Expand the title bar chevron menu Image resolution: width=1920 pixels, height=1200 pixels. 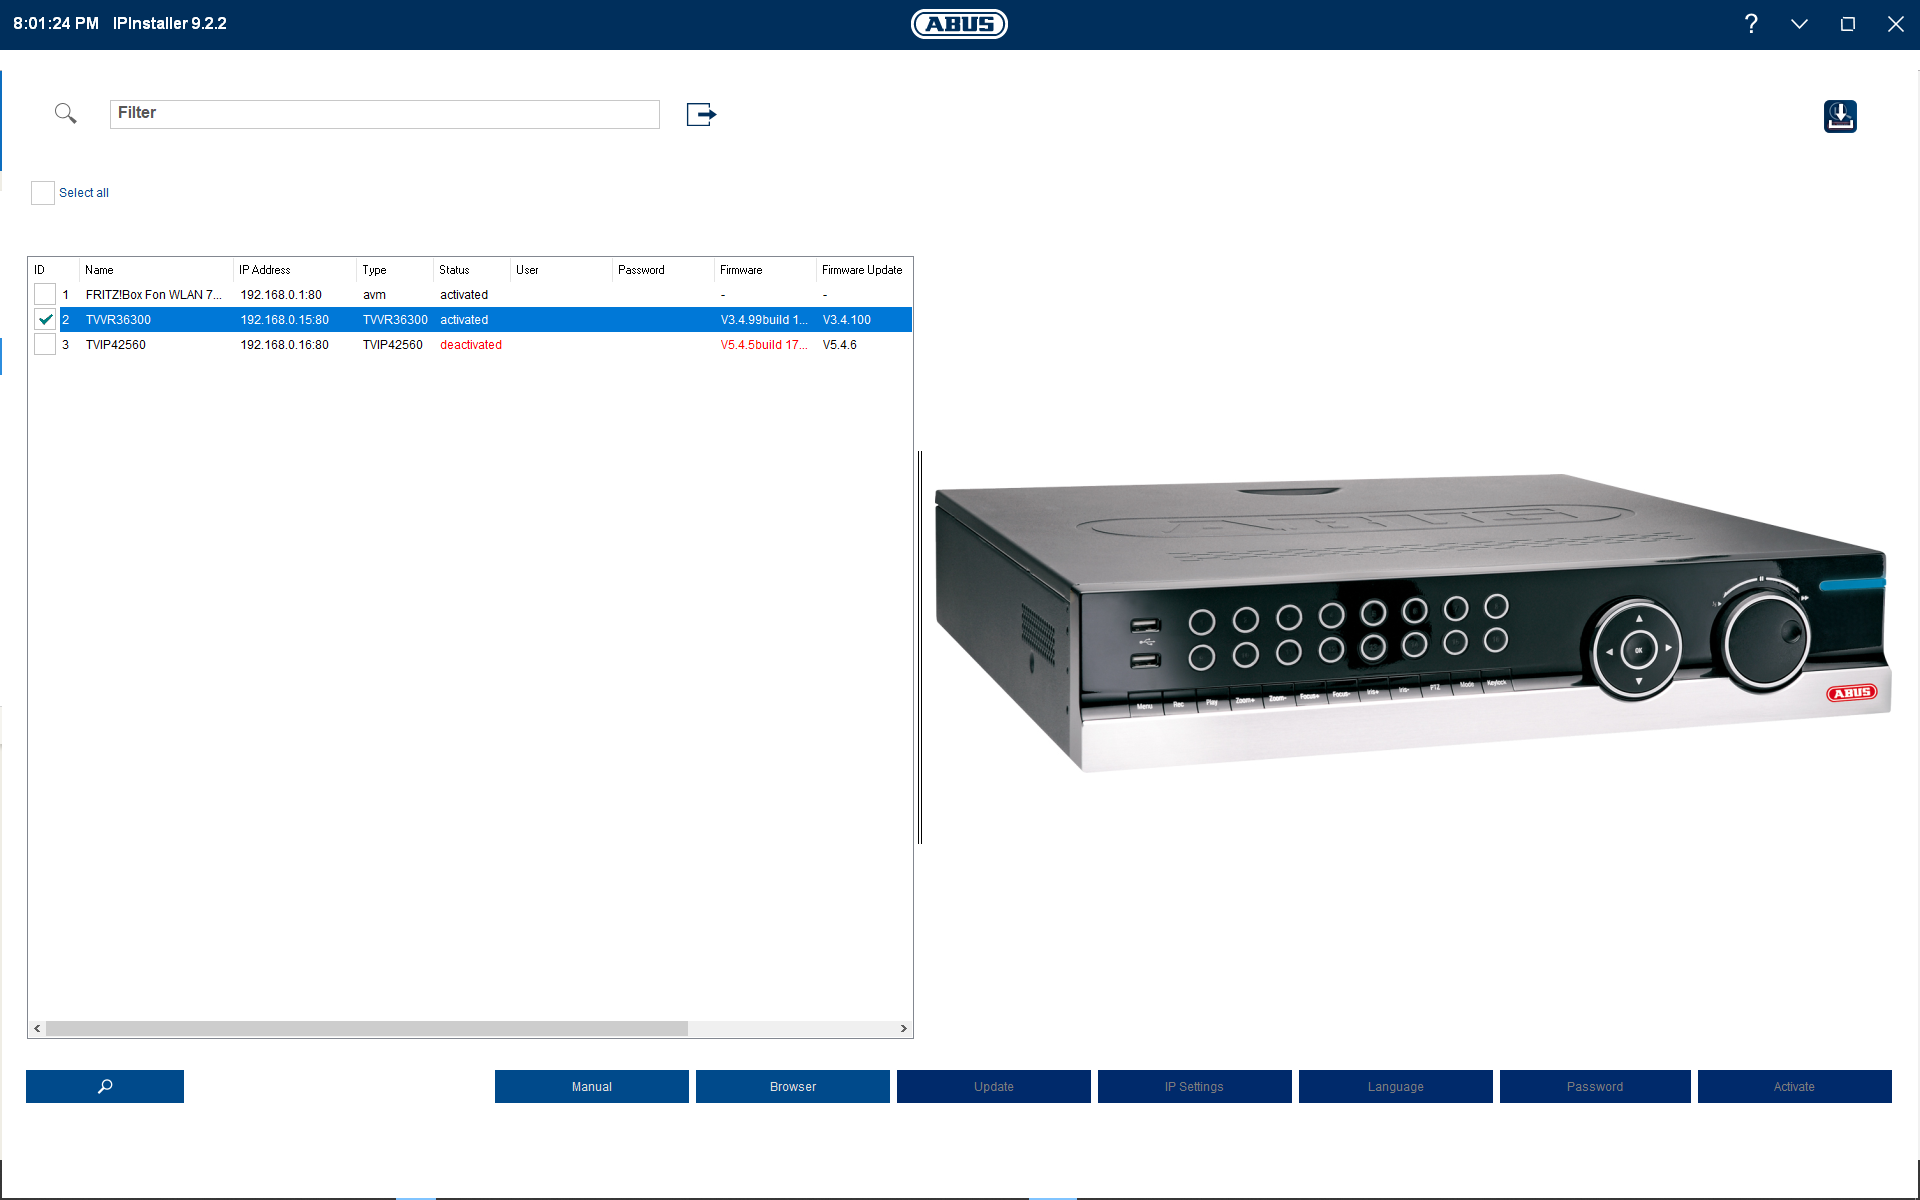pos(1799,24)
